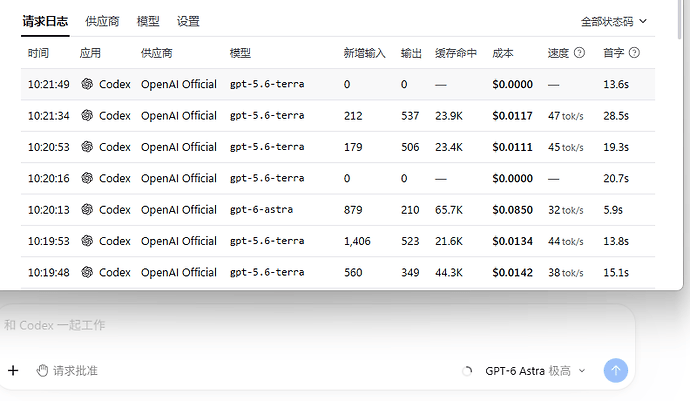
Task: Click the 537 output value
Action: (410, 116)
